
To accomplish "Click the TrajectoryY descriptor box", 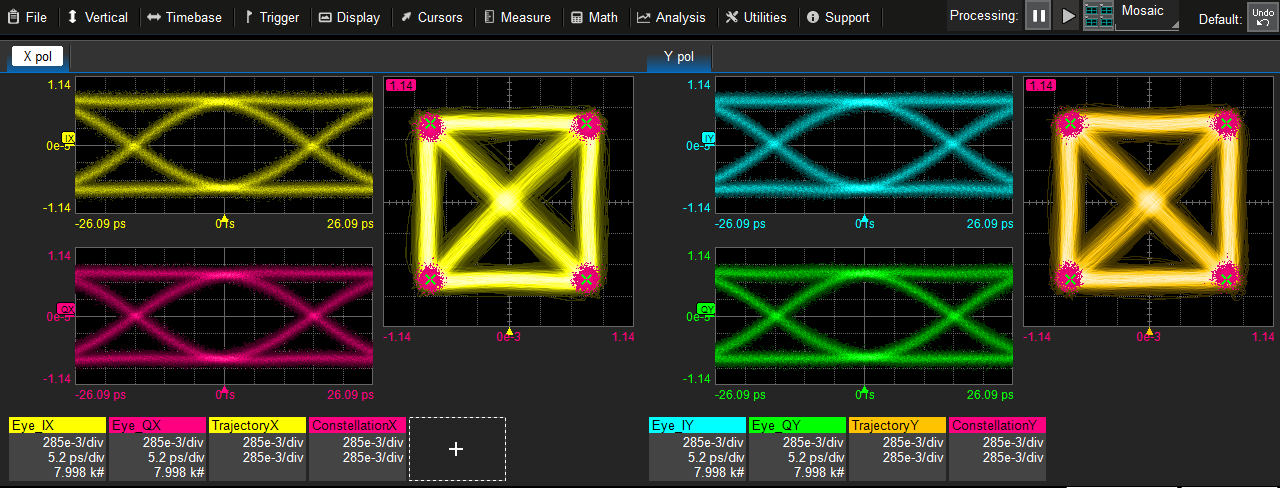I will coord(897,449).
